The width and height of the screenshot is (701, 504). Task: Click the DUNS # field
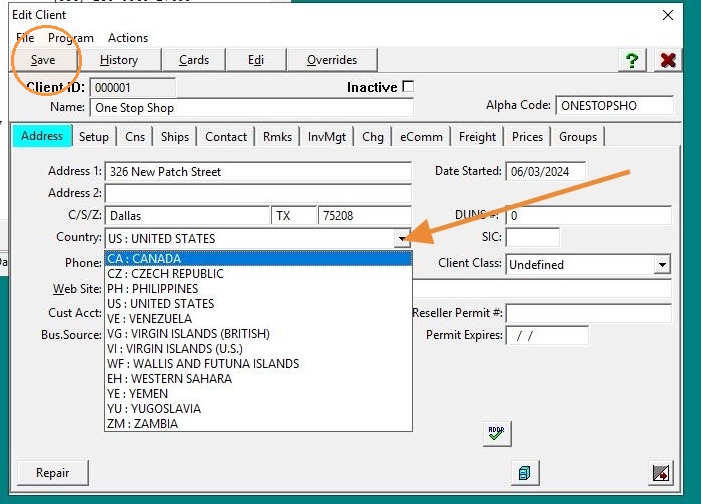point(588,216)
